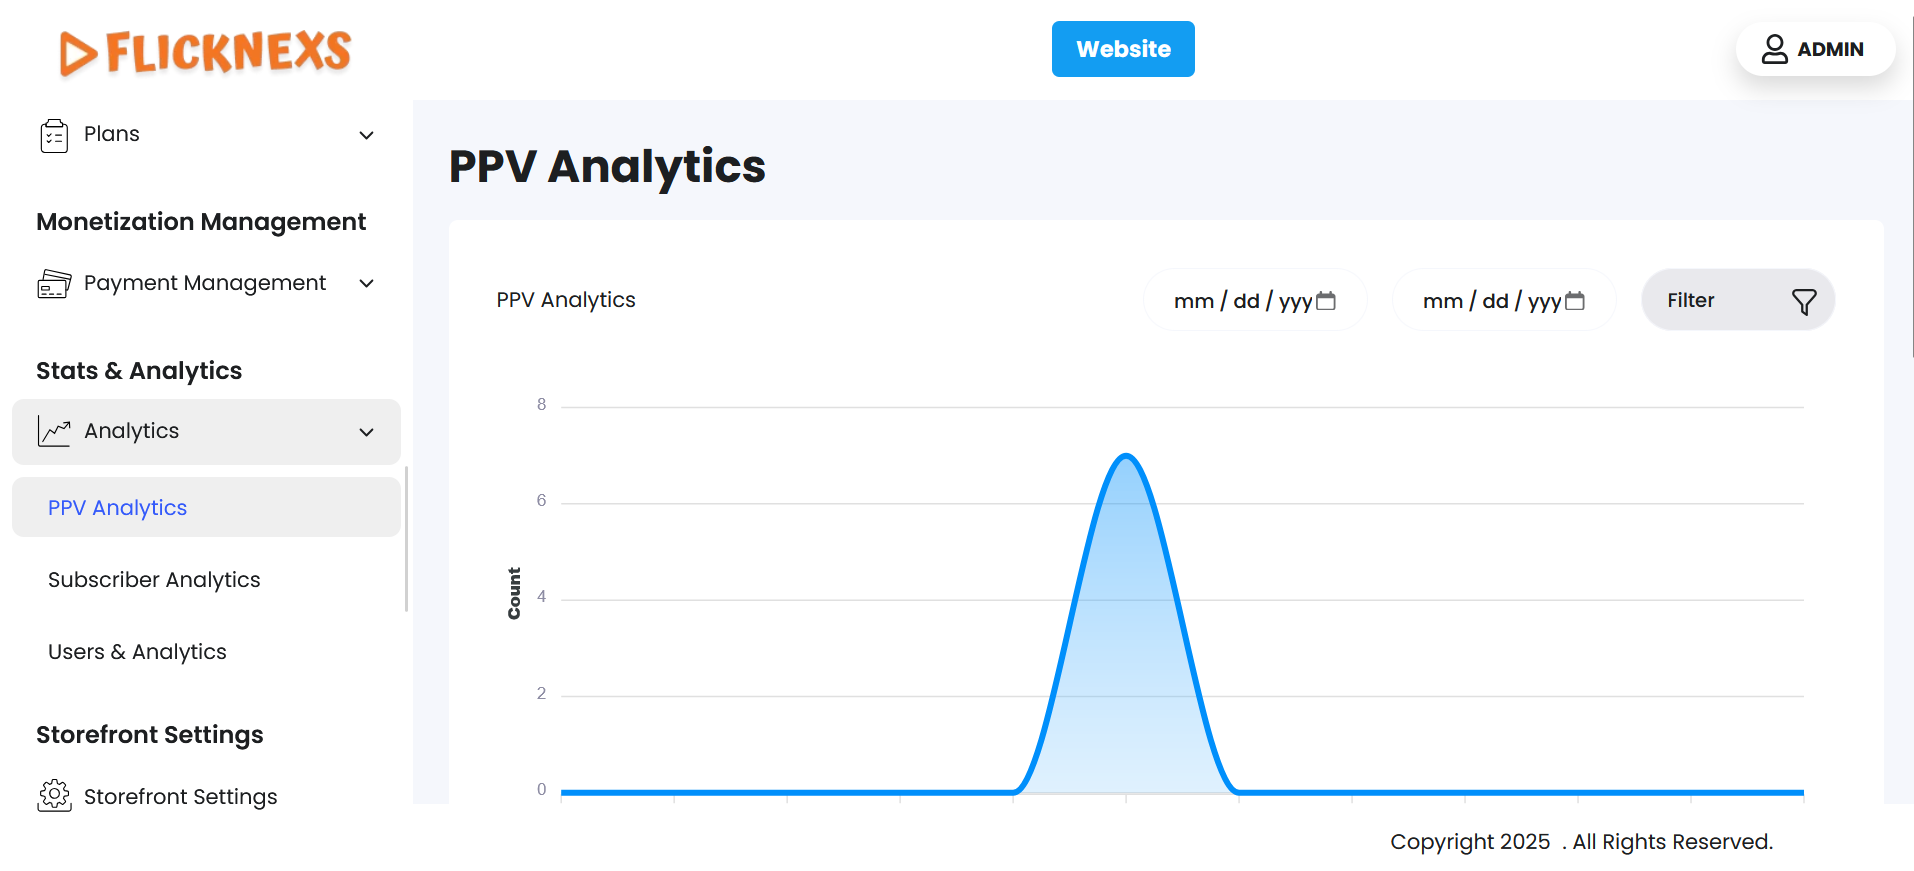Click the Storefront Settings gear icon
This screenshot has width=1914, height=871.
[x=54, y=796]
